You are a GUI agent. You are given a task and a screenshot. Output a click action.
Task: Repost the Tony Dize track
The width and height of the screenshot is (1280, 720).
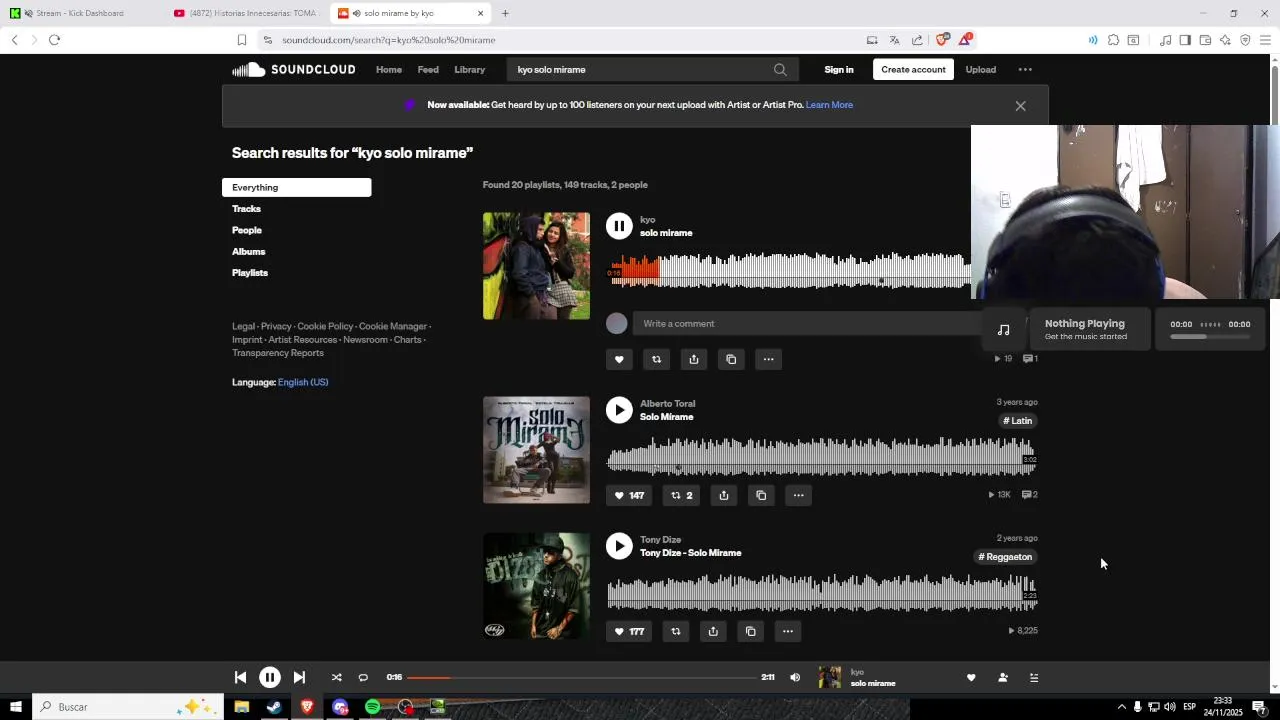click(x=676, y=631)
